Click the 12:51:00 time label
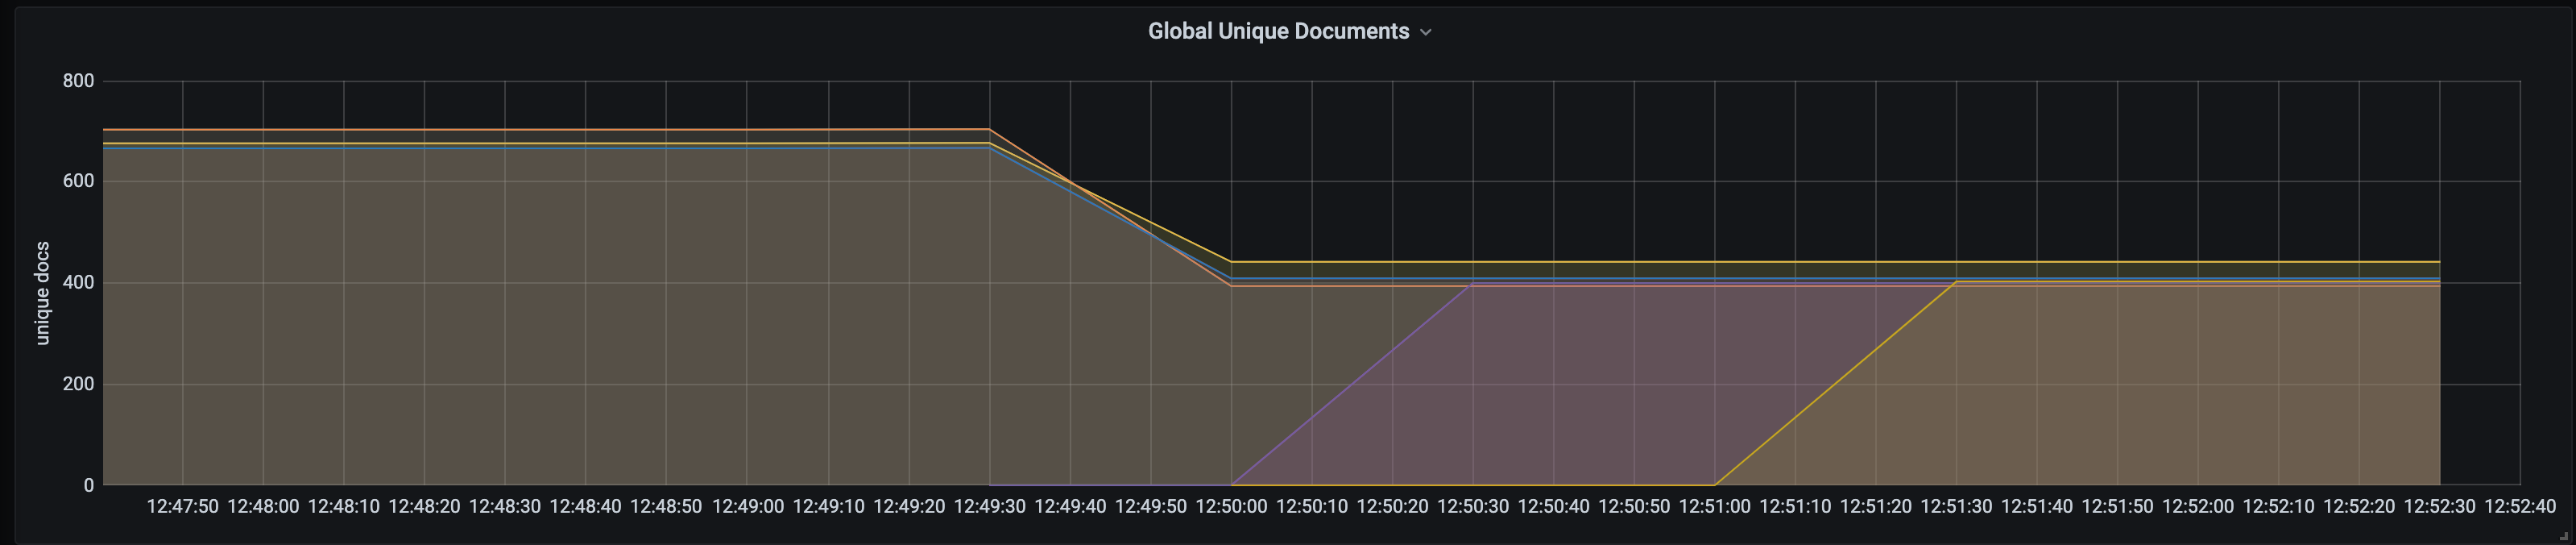 1714,507
